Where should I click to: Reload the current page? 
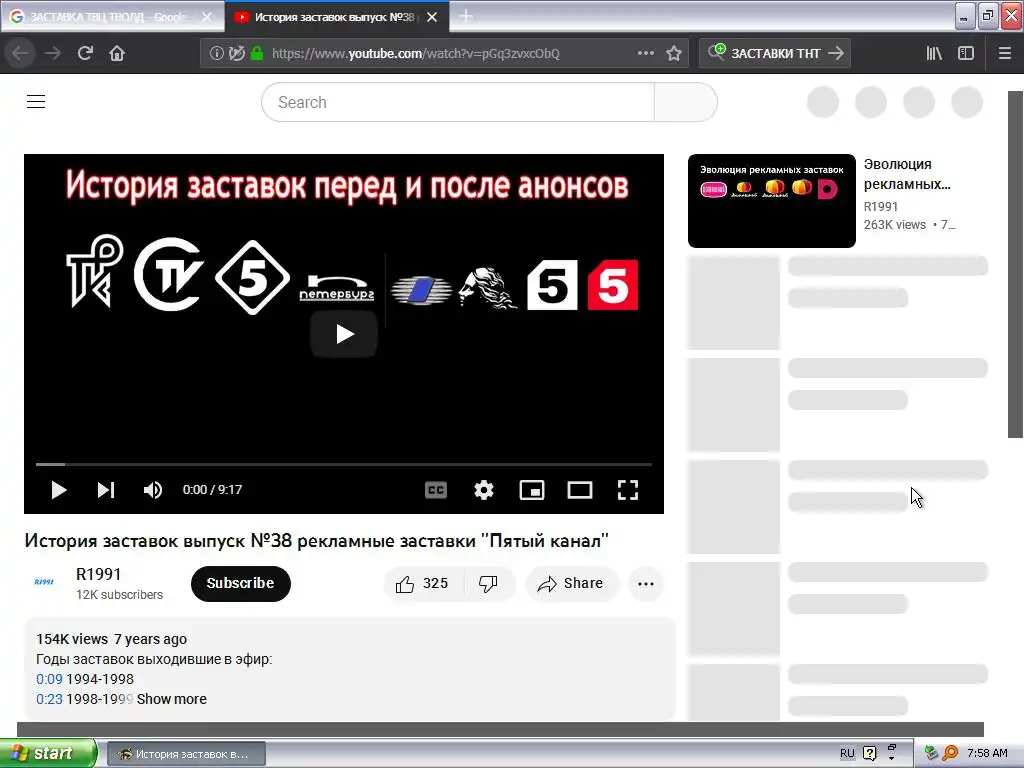coord(85,53)
